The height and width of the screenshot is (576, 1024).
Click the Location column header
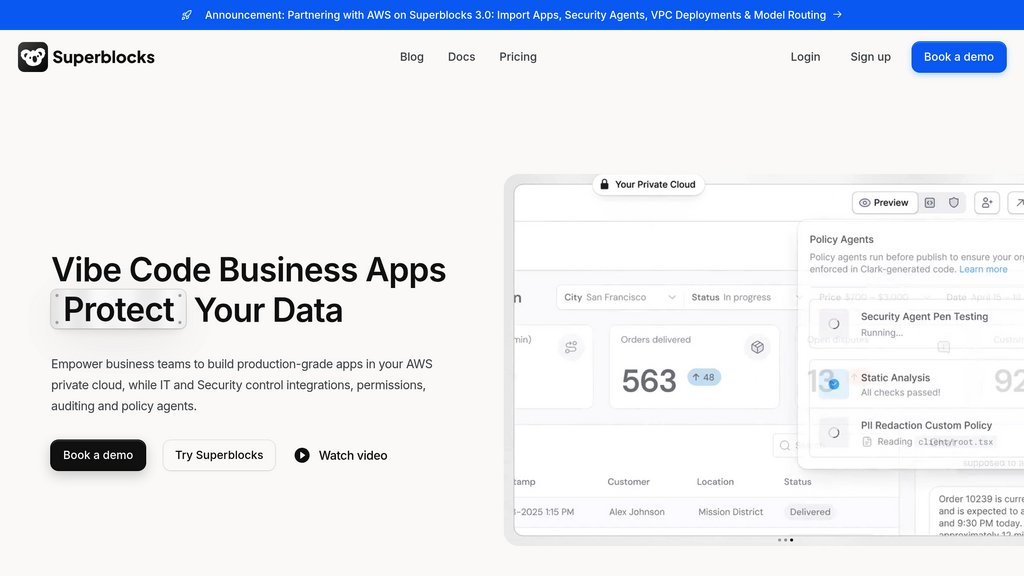(715, 482)
